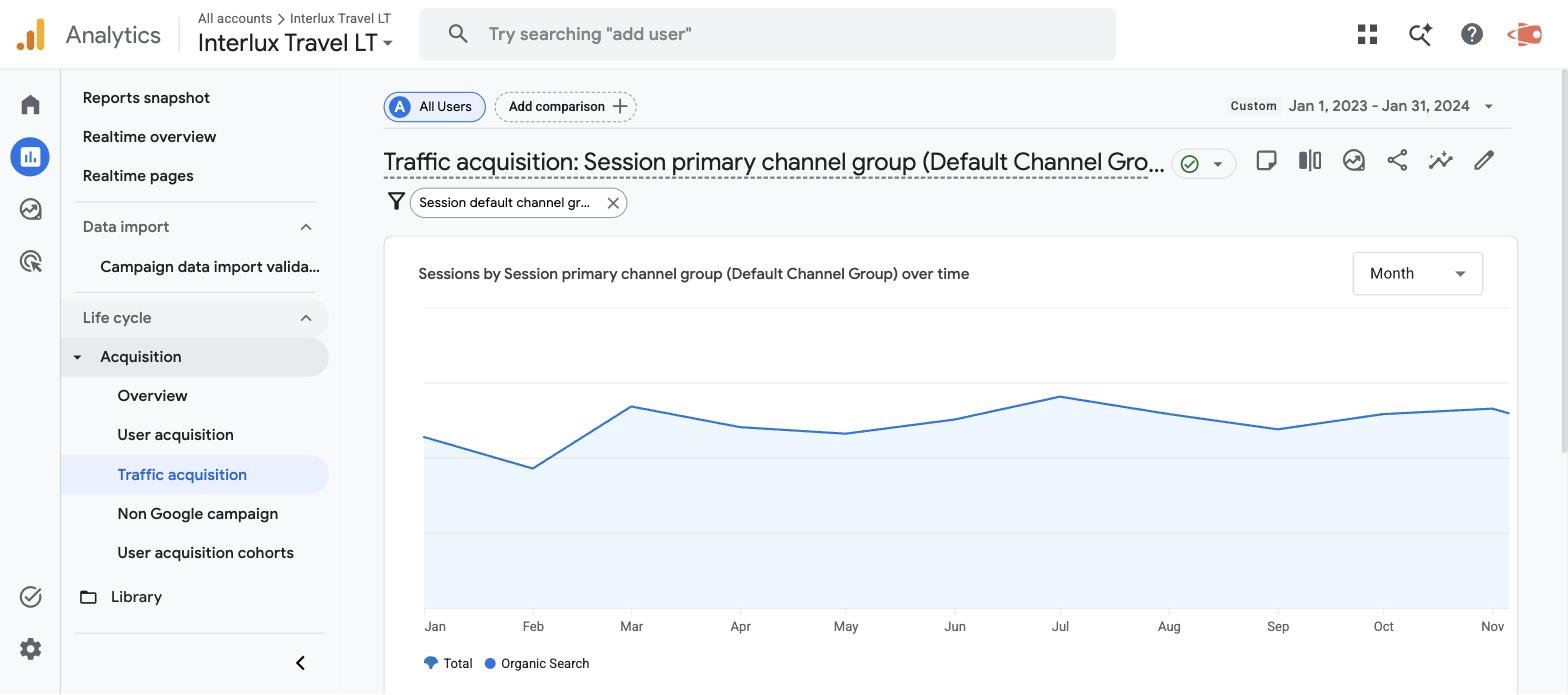This screenshot has height=695, width=1568.
Task: Click the Google Analytics logo
Action: (x=31, y=35)
